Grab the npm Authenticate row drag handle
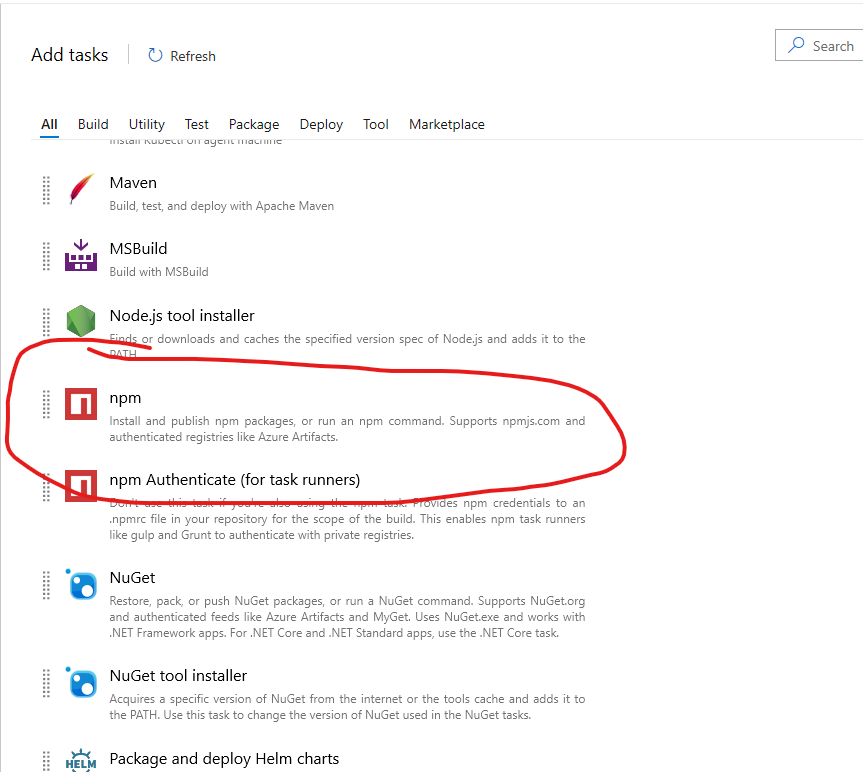 [x=46, y=486]
